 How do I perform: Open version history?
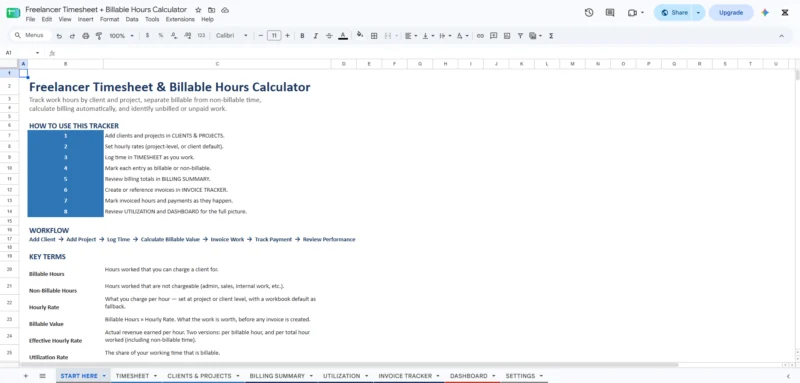click(x=589, y=13)
